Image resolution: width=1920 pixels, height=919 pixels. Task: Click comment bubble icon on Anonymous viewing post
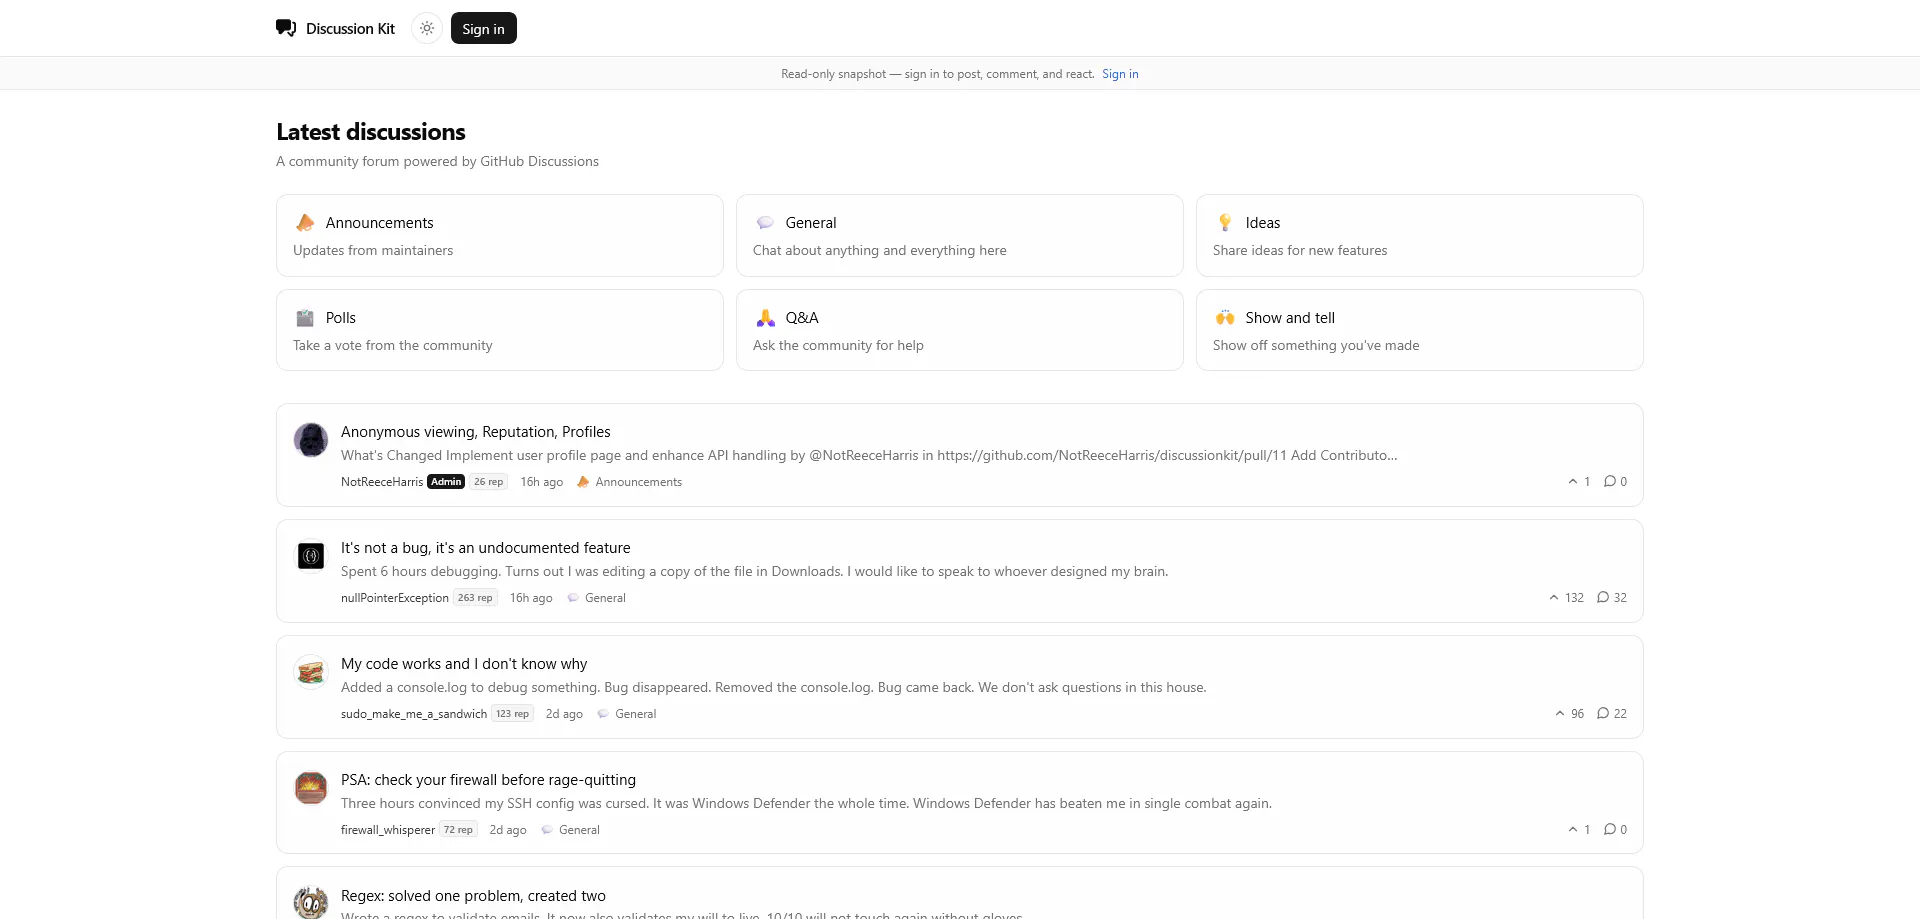coord(1609,482)
